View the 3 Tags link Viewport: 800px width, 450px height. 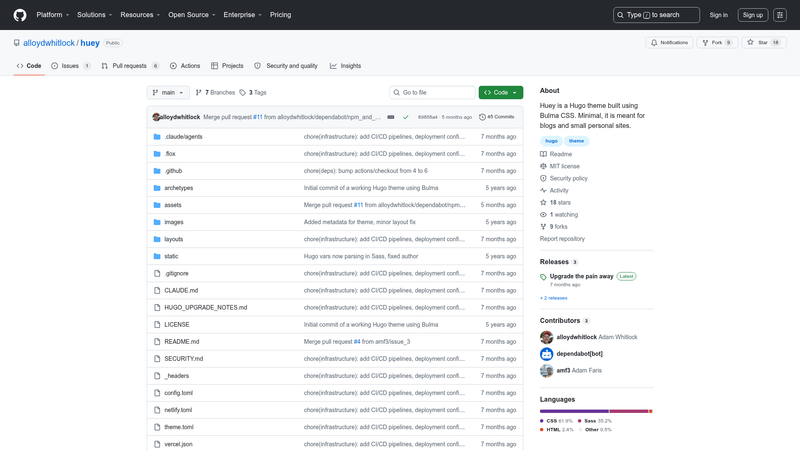[x=253, y=92]
